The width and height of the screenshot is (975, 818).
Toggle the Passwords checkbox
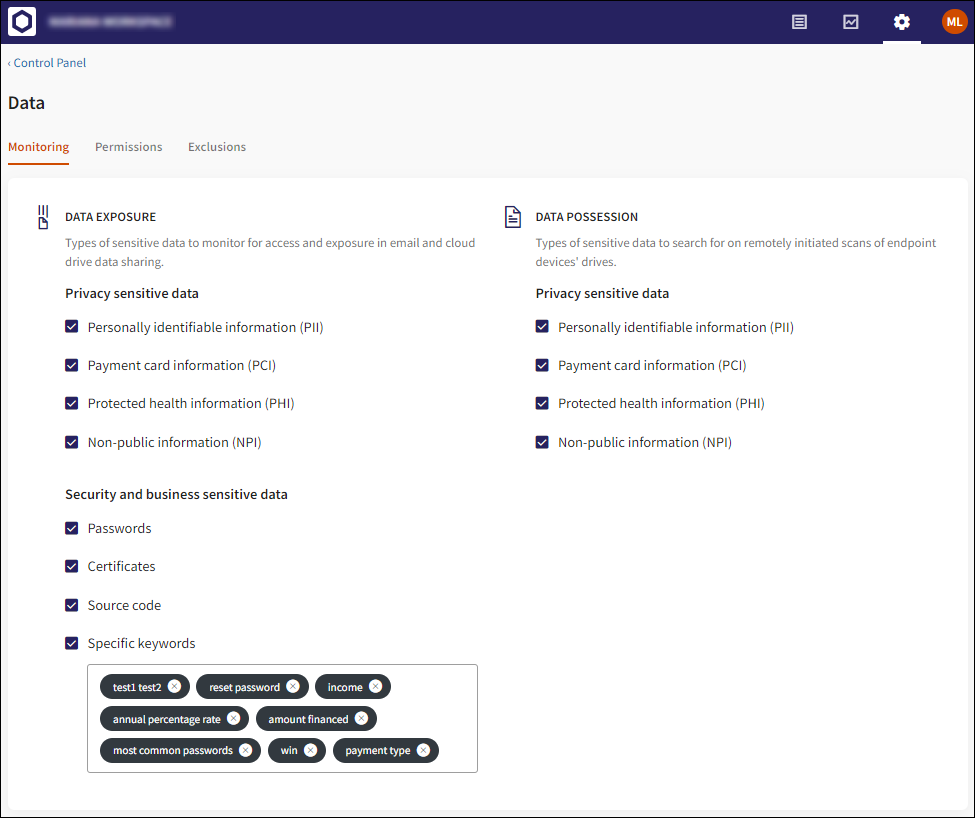click(x=72, y=528)
